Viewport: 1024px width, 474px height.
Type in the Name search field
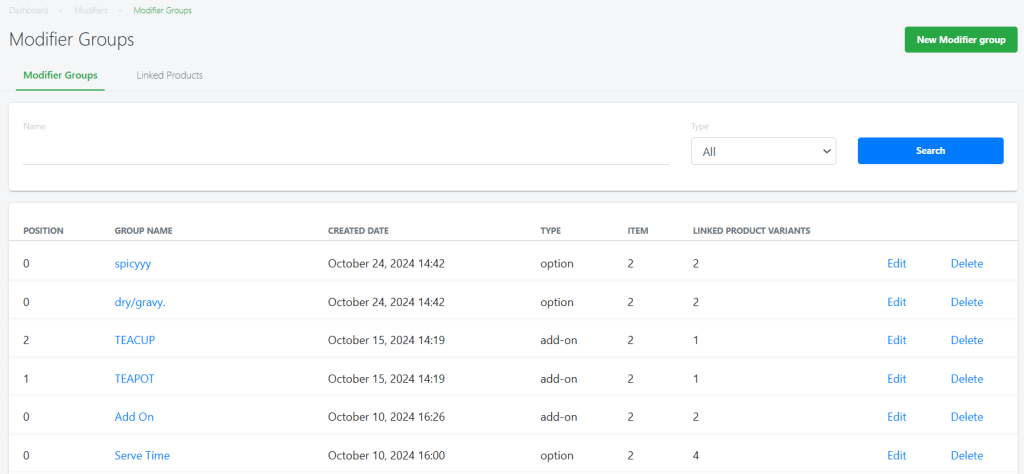tap(345, 151)
